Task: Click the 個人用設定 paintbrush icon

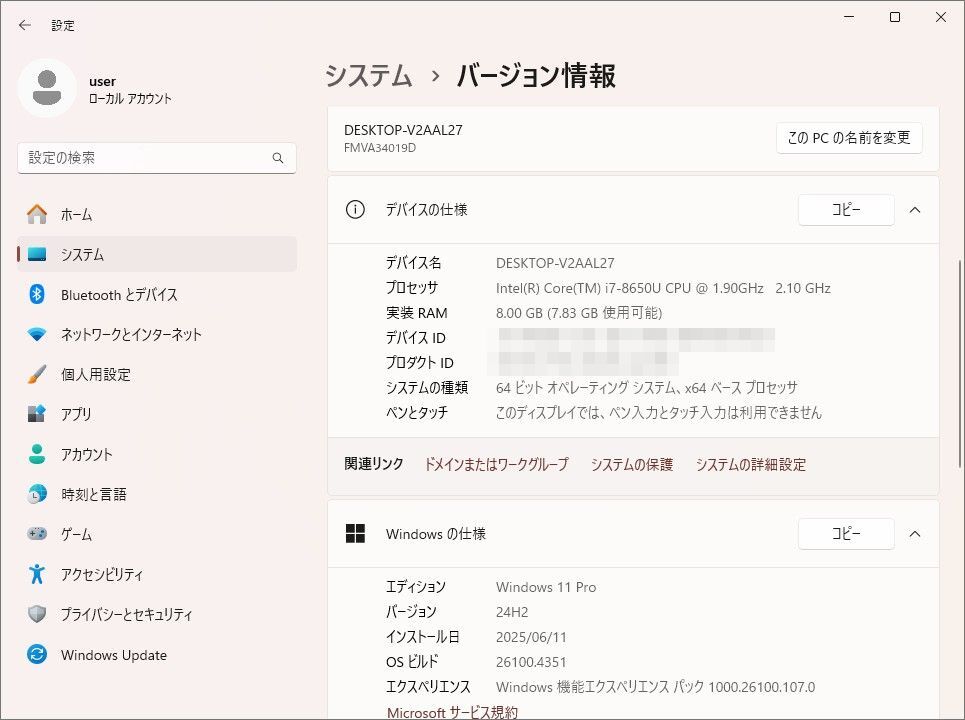Action: pos(37,374)
